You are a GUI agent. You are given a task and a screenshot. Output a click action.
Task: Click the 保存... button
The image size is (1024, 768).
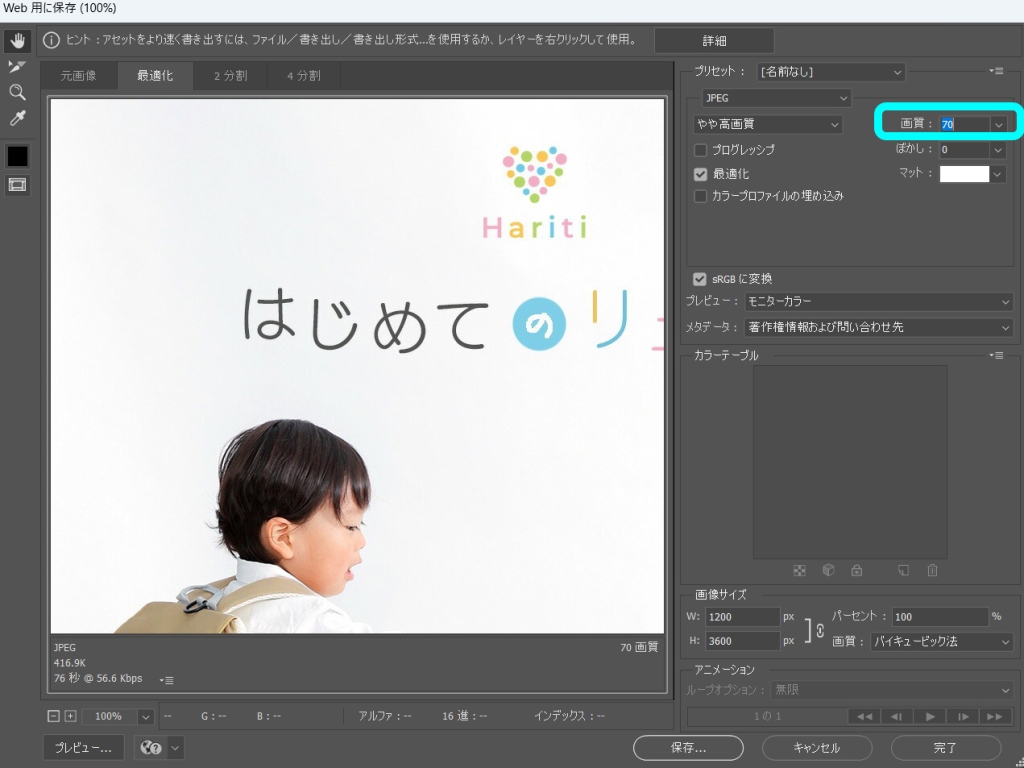pos(688,747)
